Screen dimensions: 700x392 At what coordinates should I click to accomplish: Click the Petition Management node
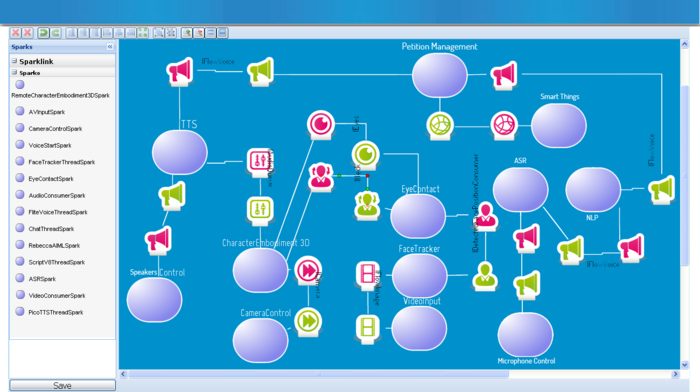[x=440, y=75]
